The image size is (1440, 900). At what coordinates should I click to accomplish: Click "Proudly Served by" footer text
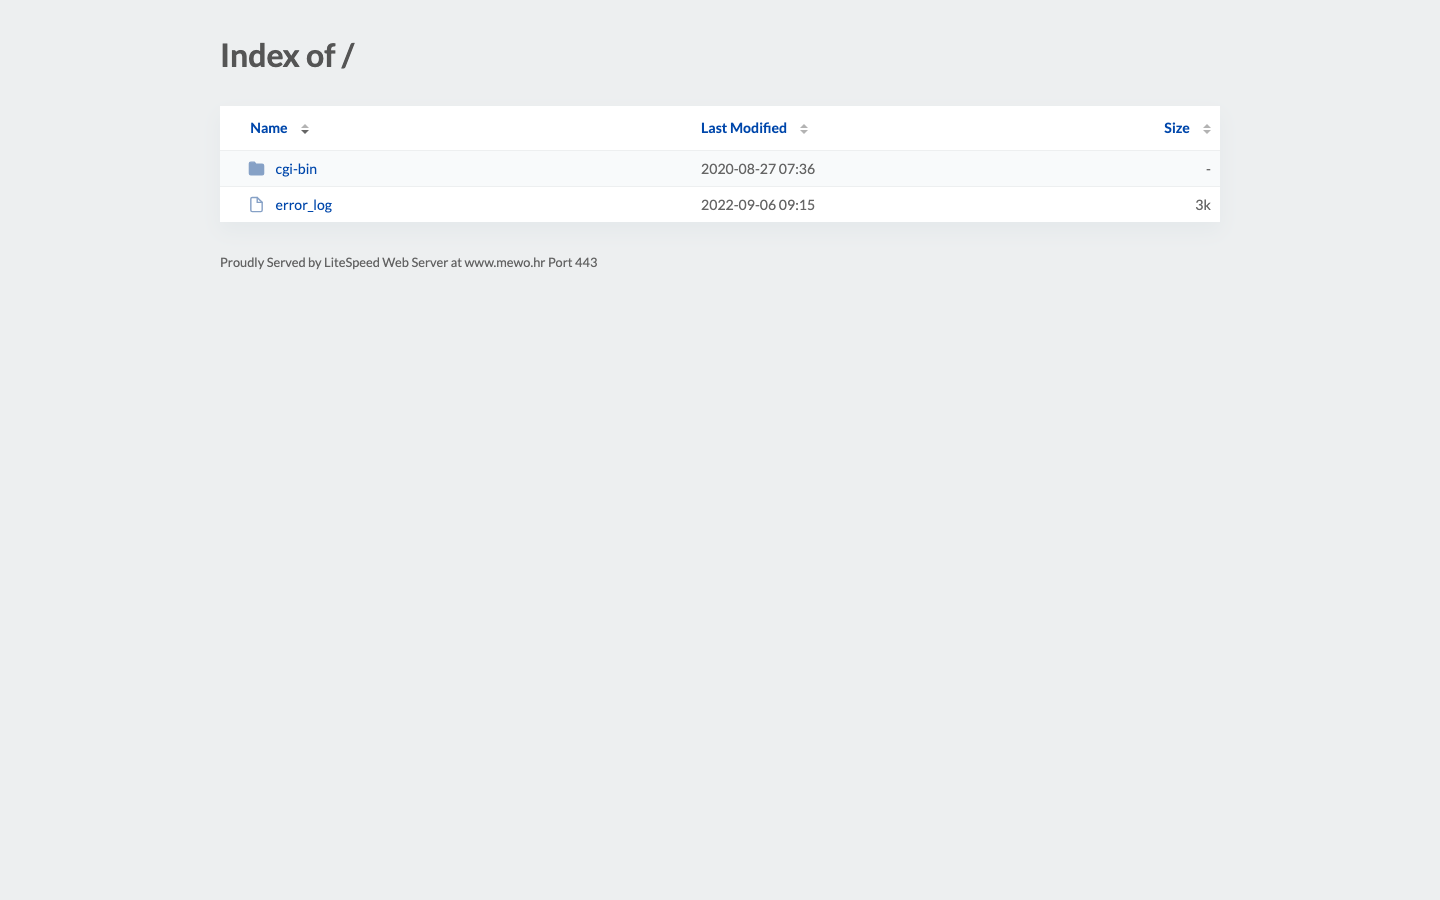point(271,263)
